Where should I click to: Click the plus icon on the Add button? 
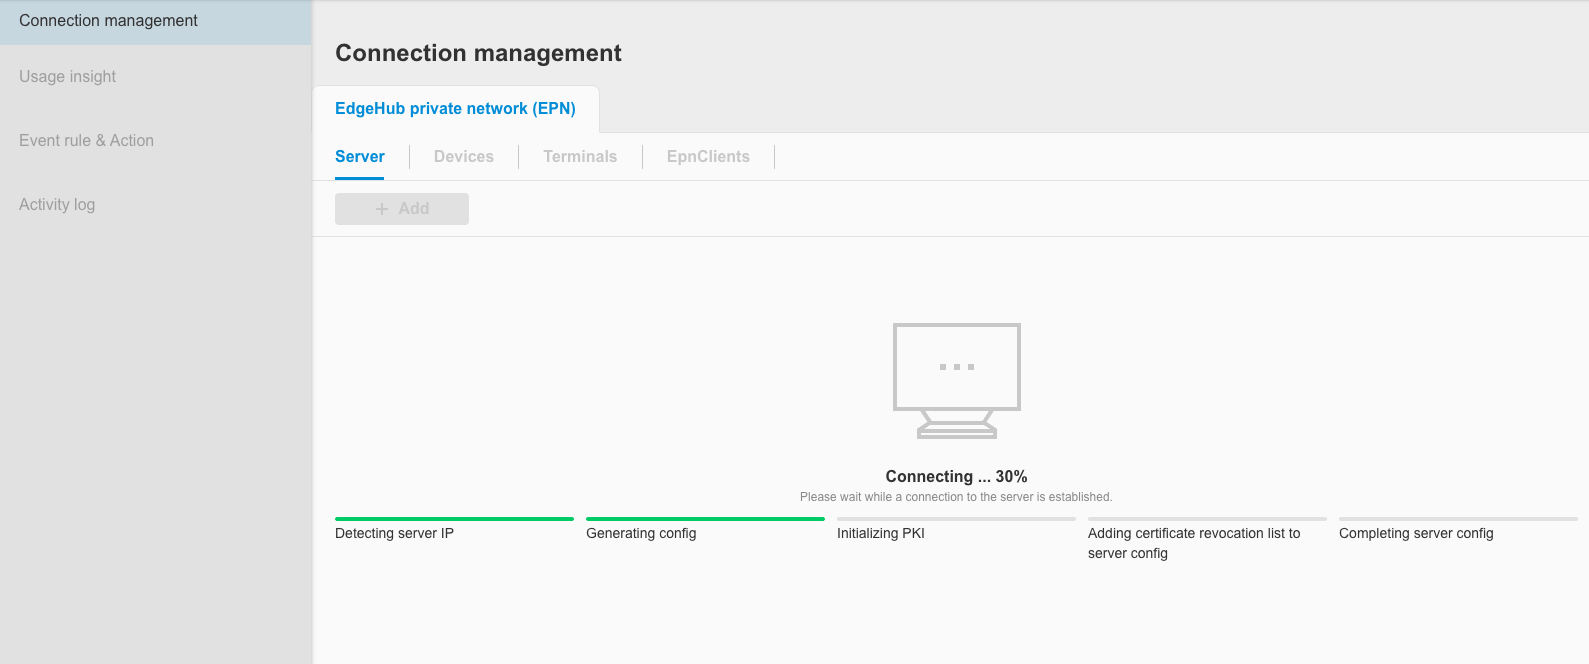(381, 208)
